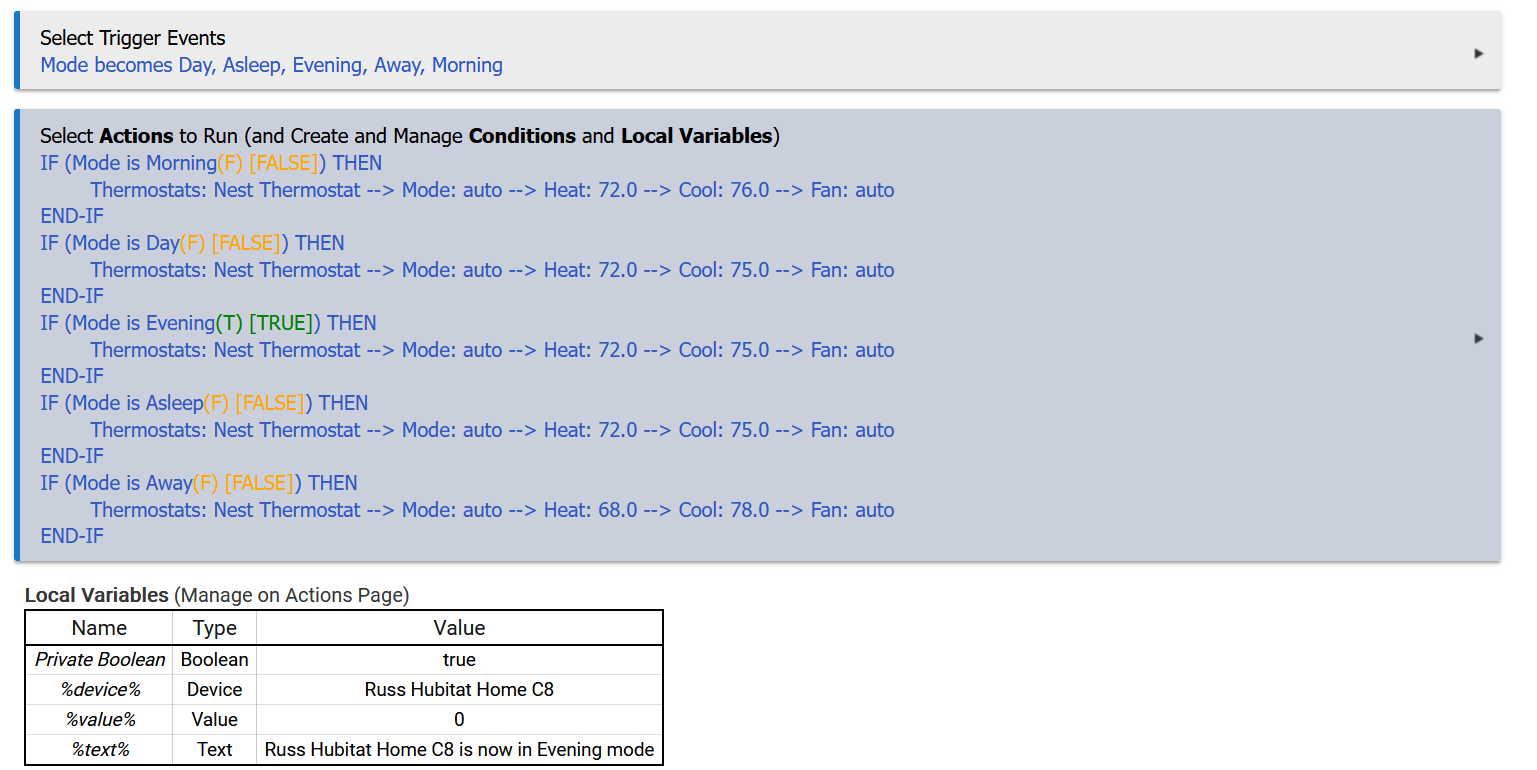This screenshot has width=1537, height=770.
Task: Select the Private Boolean variable name
Action: pos(100,660)
